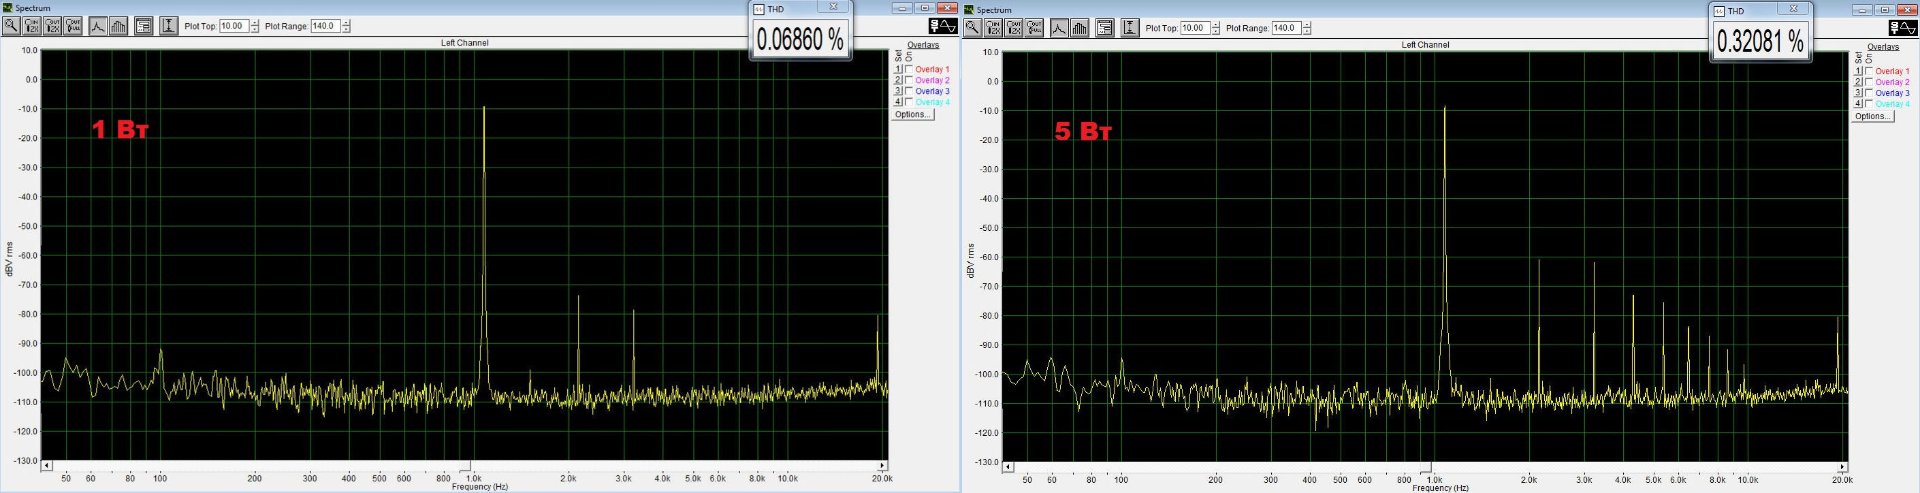The image size is (1920, 493).
Task: Increase Plot Range value in right Spectrum window
Action: [x=1307, y=25]
